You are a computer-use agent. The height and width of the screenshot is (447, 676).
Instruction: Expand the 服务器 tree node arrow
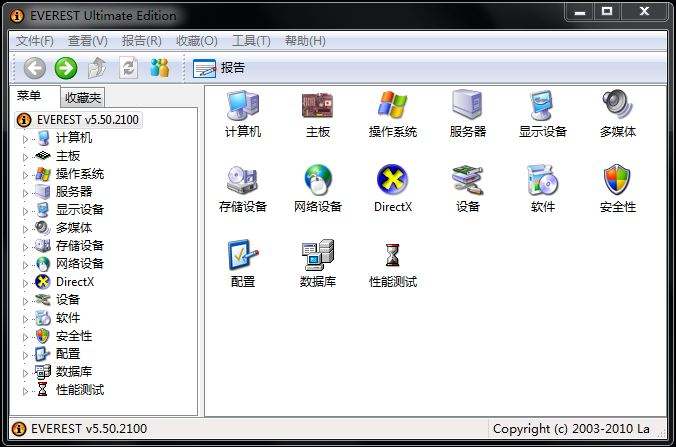pyautogui.click(x=25, y=193)
